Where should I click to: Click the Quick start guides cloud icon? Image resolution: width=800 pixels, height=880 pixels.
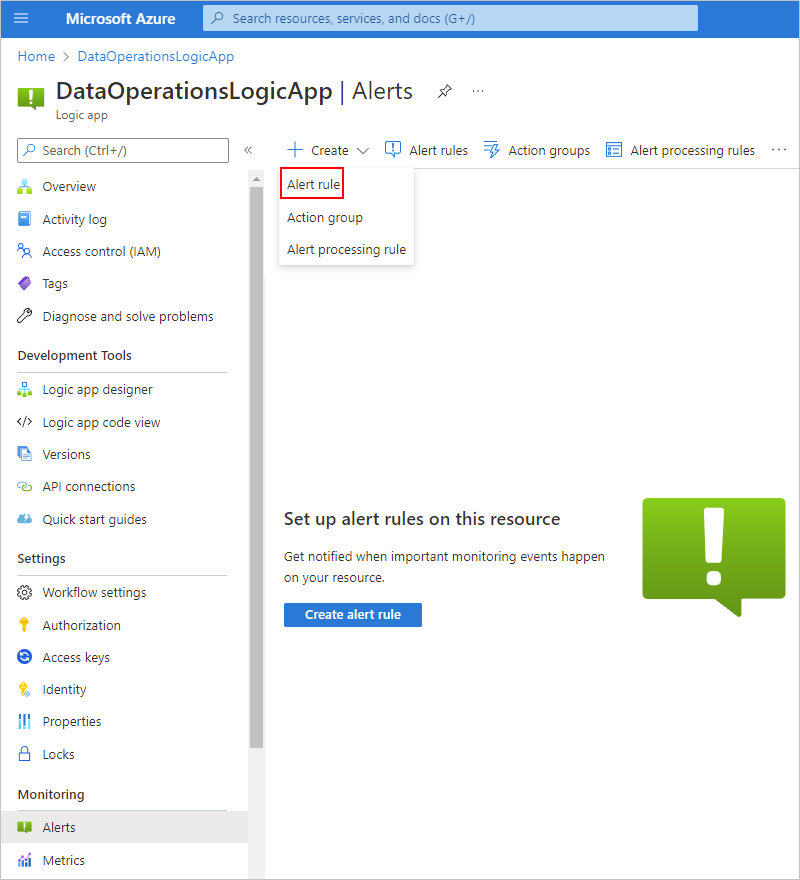25,519
